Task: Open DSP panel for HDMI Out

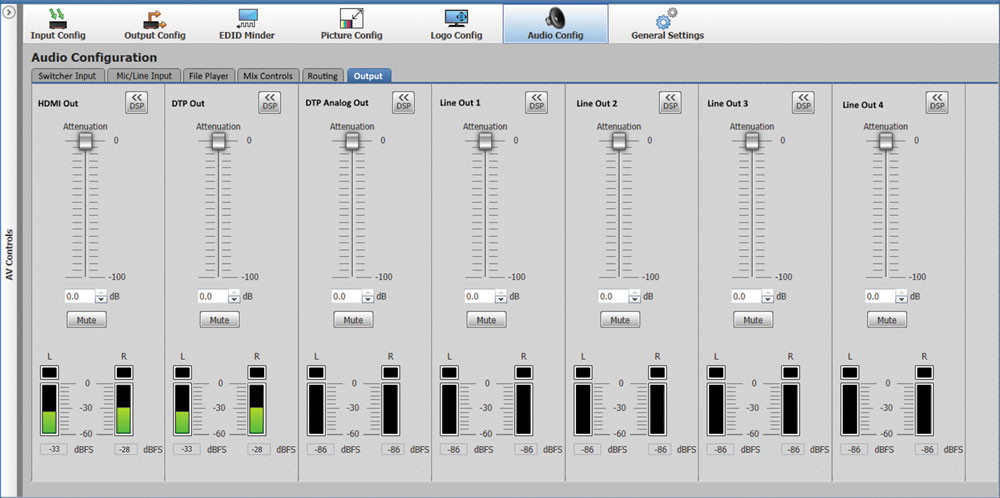Action: (136, 102)
